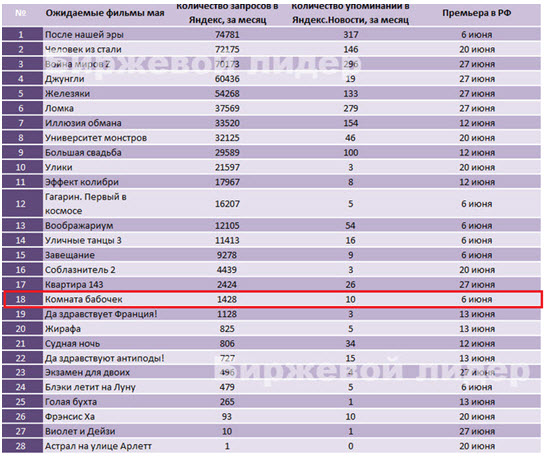Click 'Иллюзия обмана' cell

(x=83, y=123)
